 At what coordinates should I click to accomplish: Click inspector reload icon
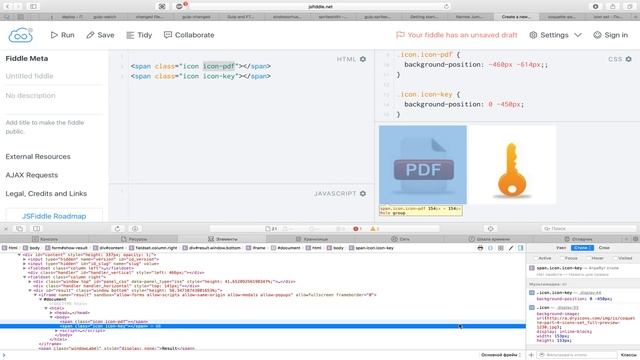(x=118, y=229)
